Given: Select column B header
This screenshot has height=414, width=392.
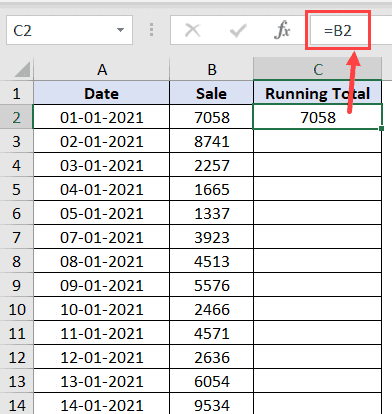Looking at the screenshot, I should pos(211,69).
